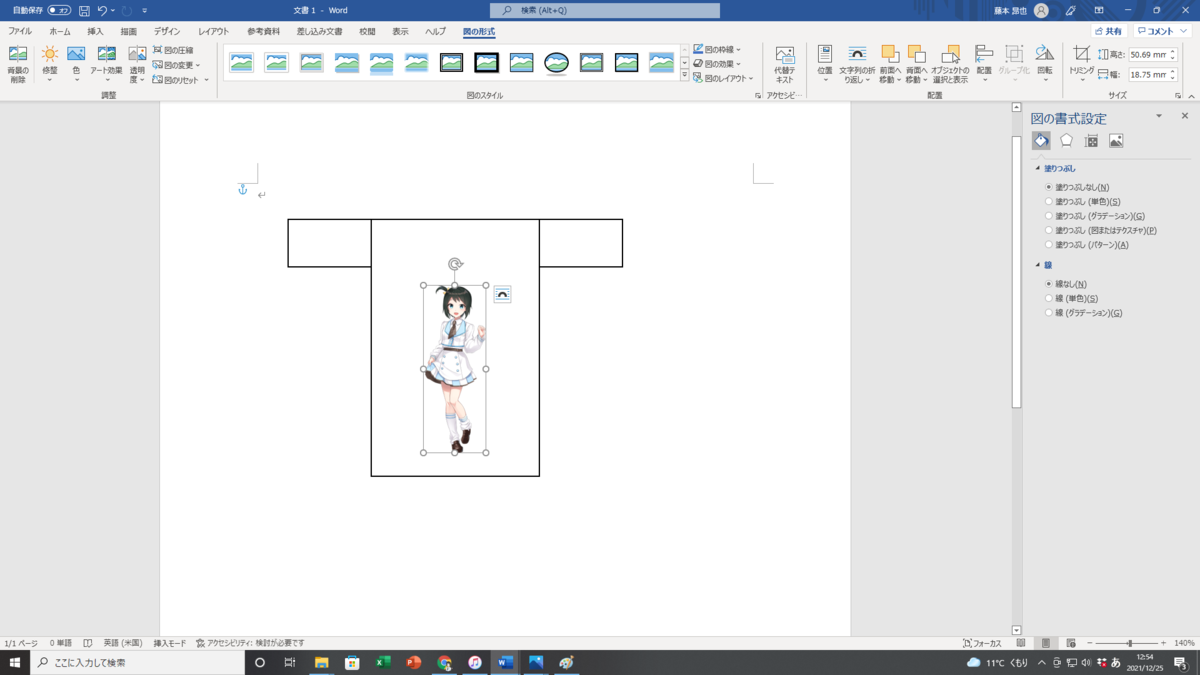Click 背面へ移動 (Send Backward)
The width and height of the screenshot is (1200, 675).
coord(916,64)
